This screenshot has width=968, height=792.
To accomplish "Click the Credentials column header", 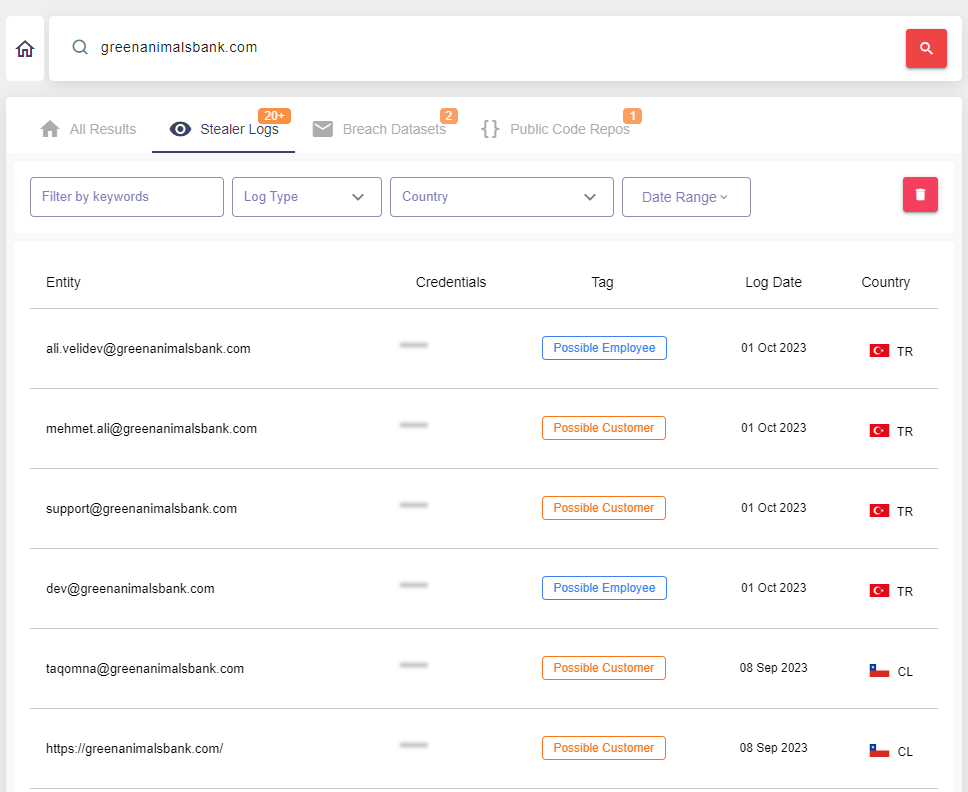I will tap(451, 282).
